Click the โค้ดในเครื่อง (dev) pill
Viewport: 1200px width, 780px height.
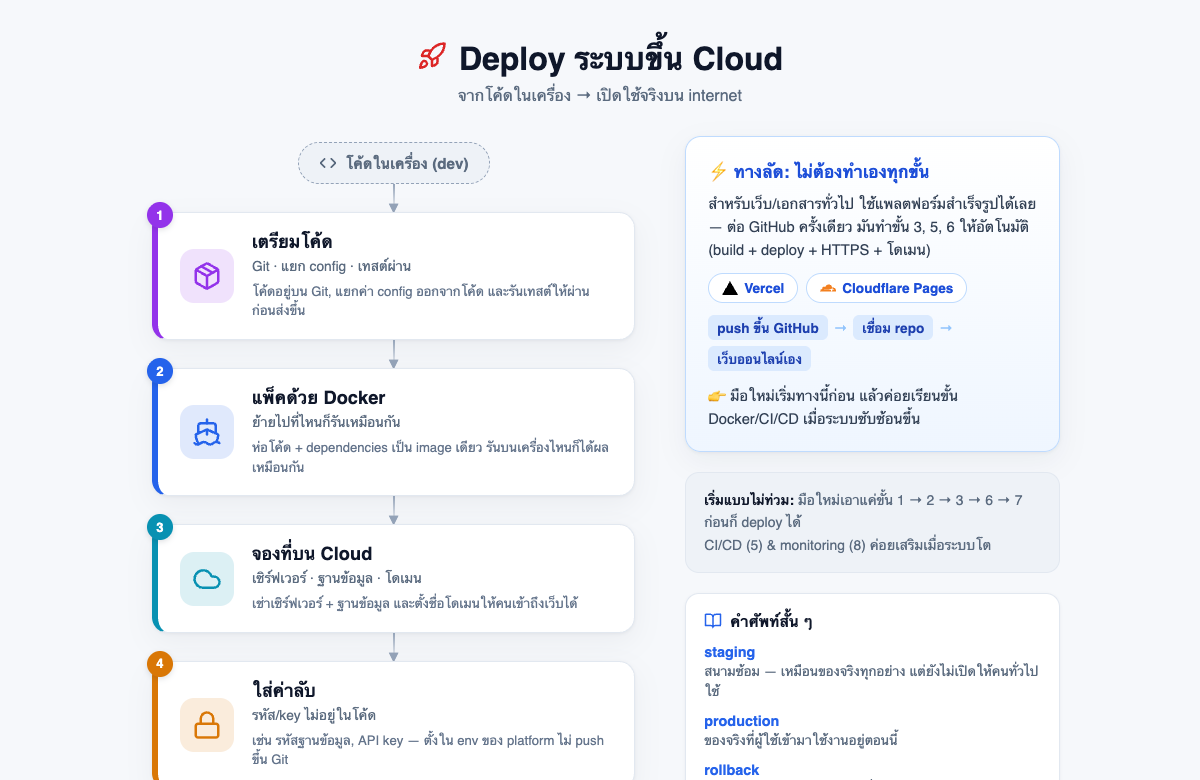394,163
